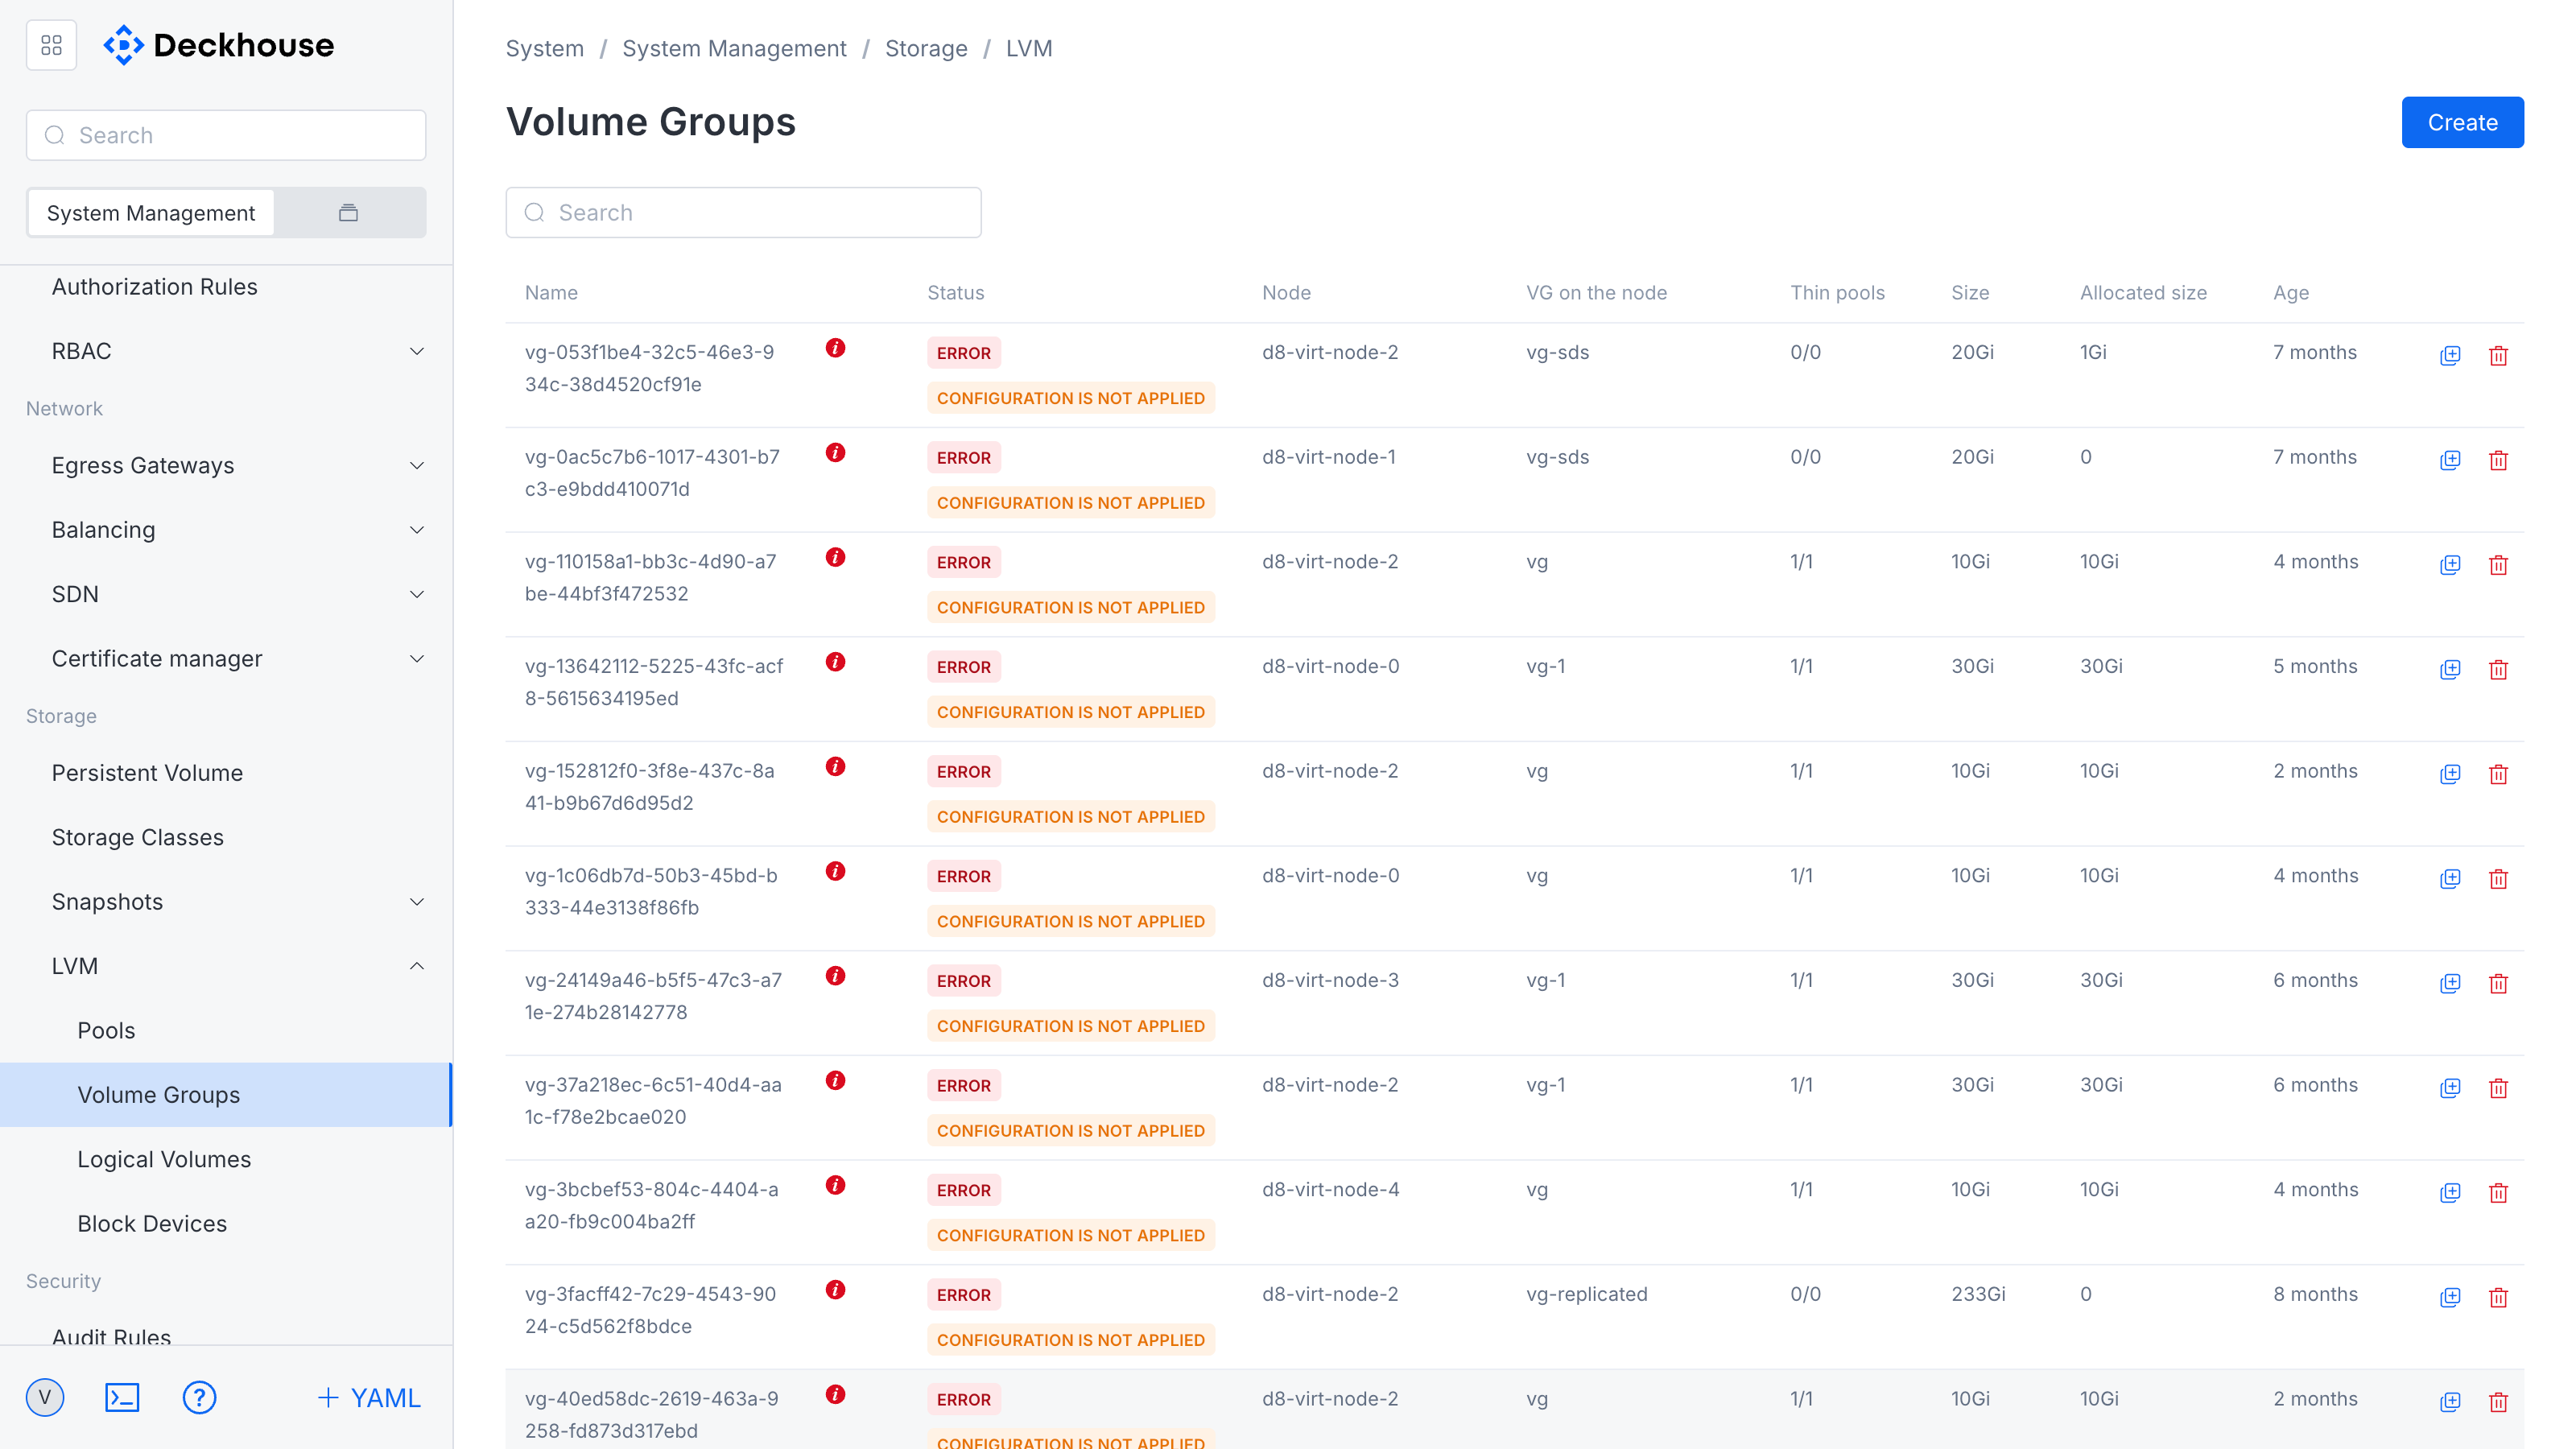2576x1449 pixels.
Task: Open the apps grid menu icon
Action: [51, 45]
